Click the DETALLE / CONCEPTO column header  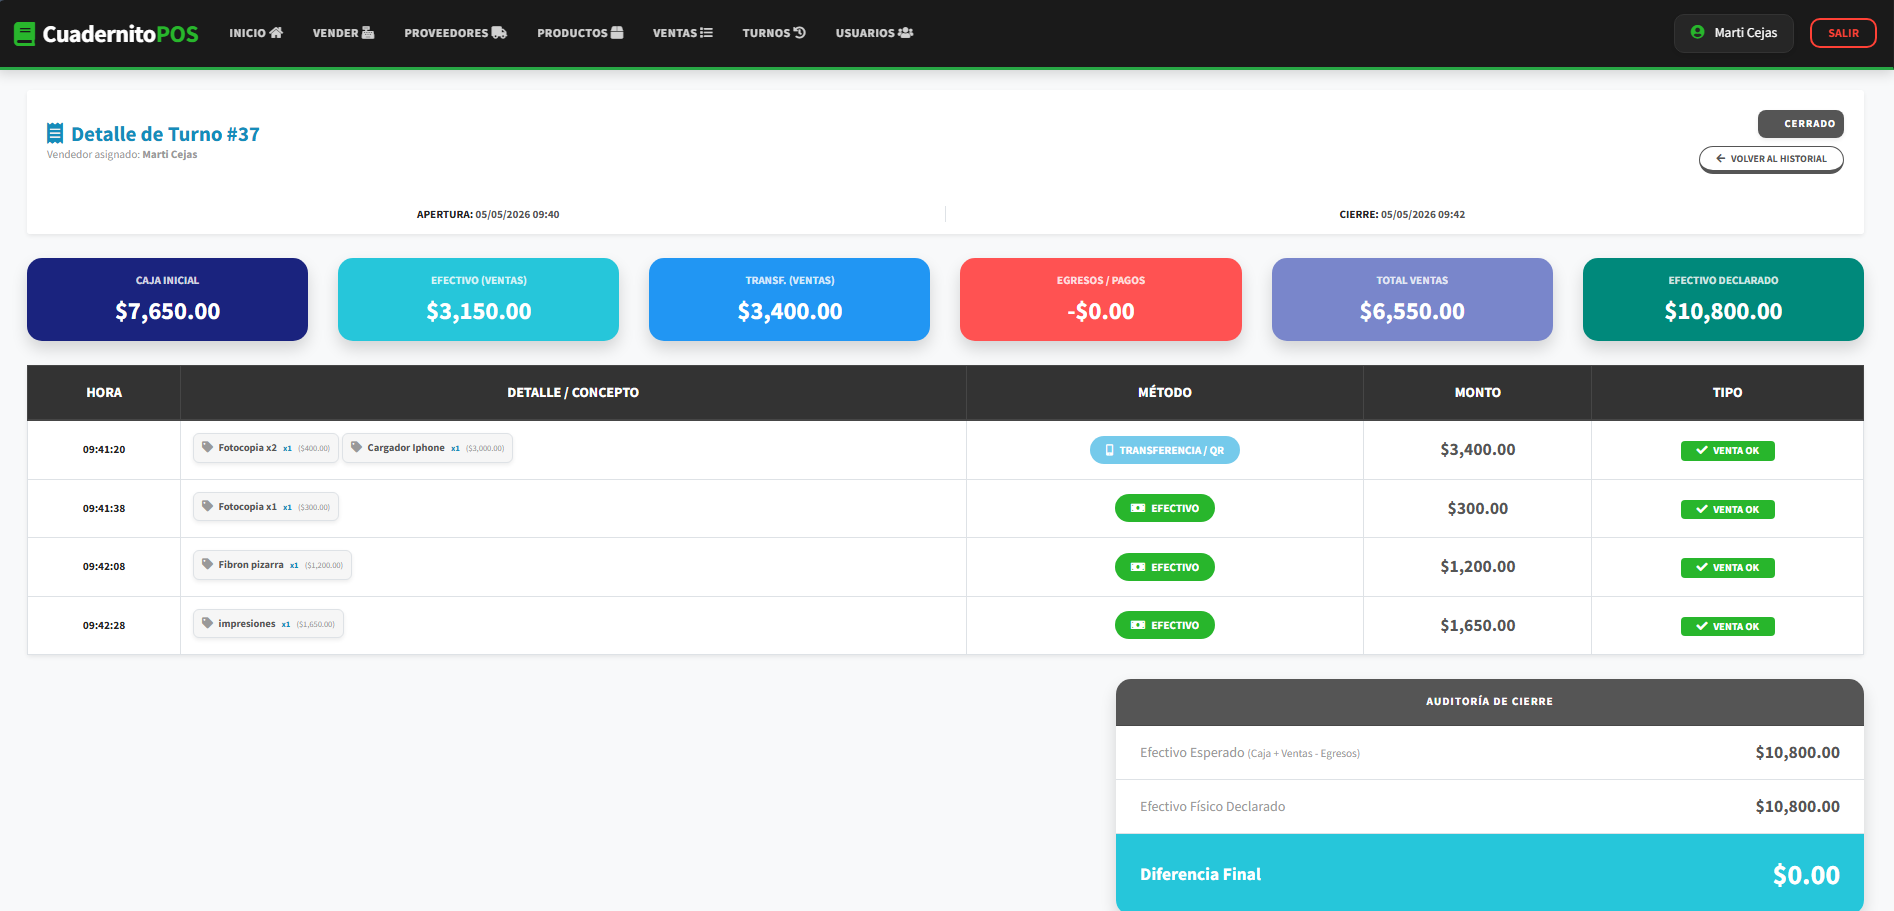tap(573, 393)
